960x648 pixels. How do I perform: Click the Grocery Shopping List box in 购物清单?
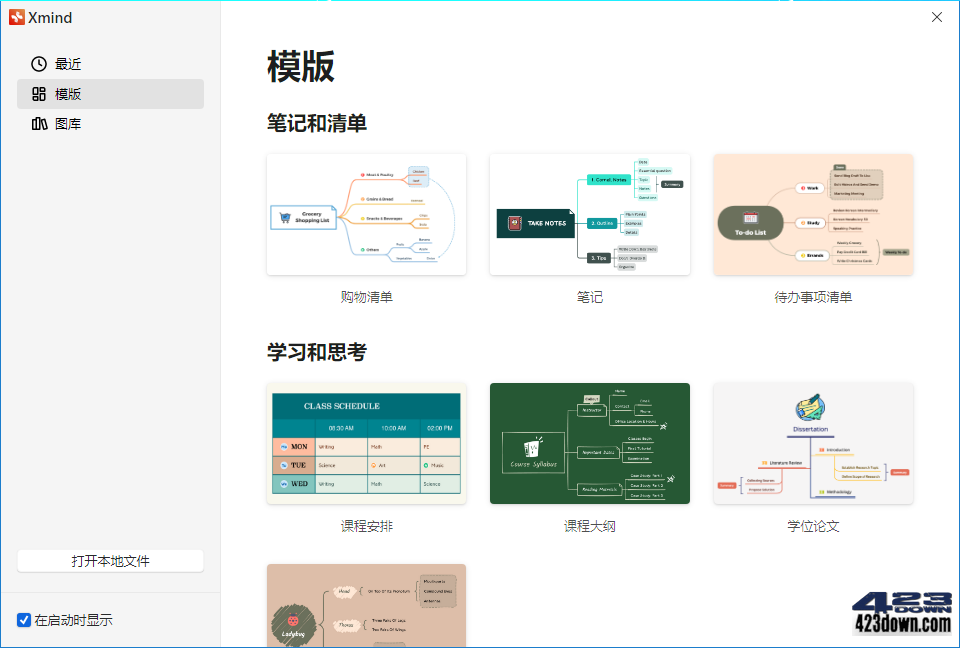point(303,215)
